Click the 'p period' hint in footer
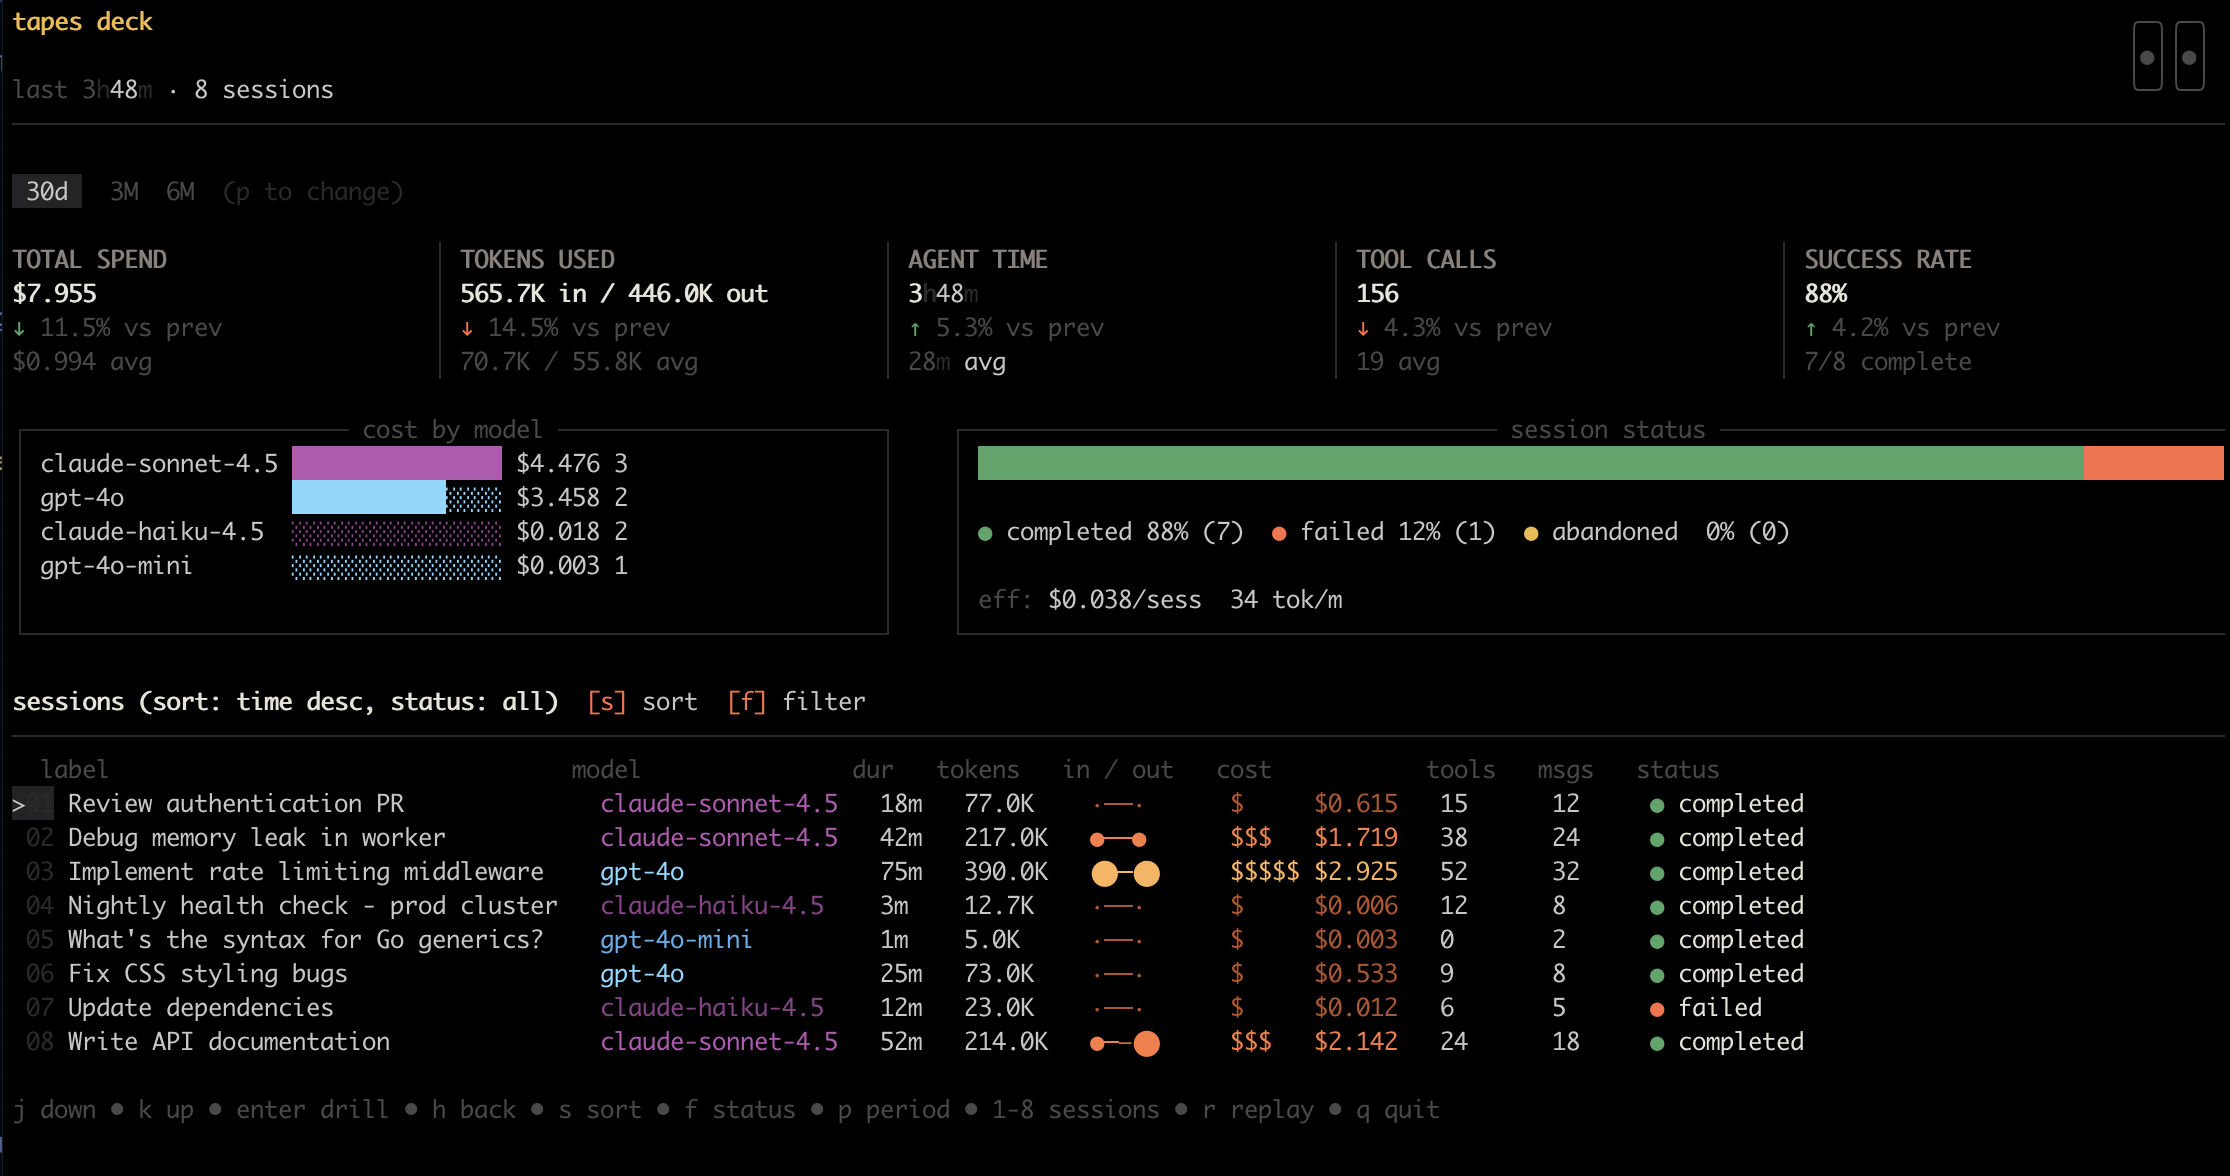 894,1109
